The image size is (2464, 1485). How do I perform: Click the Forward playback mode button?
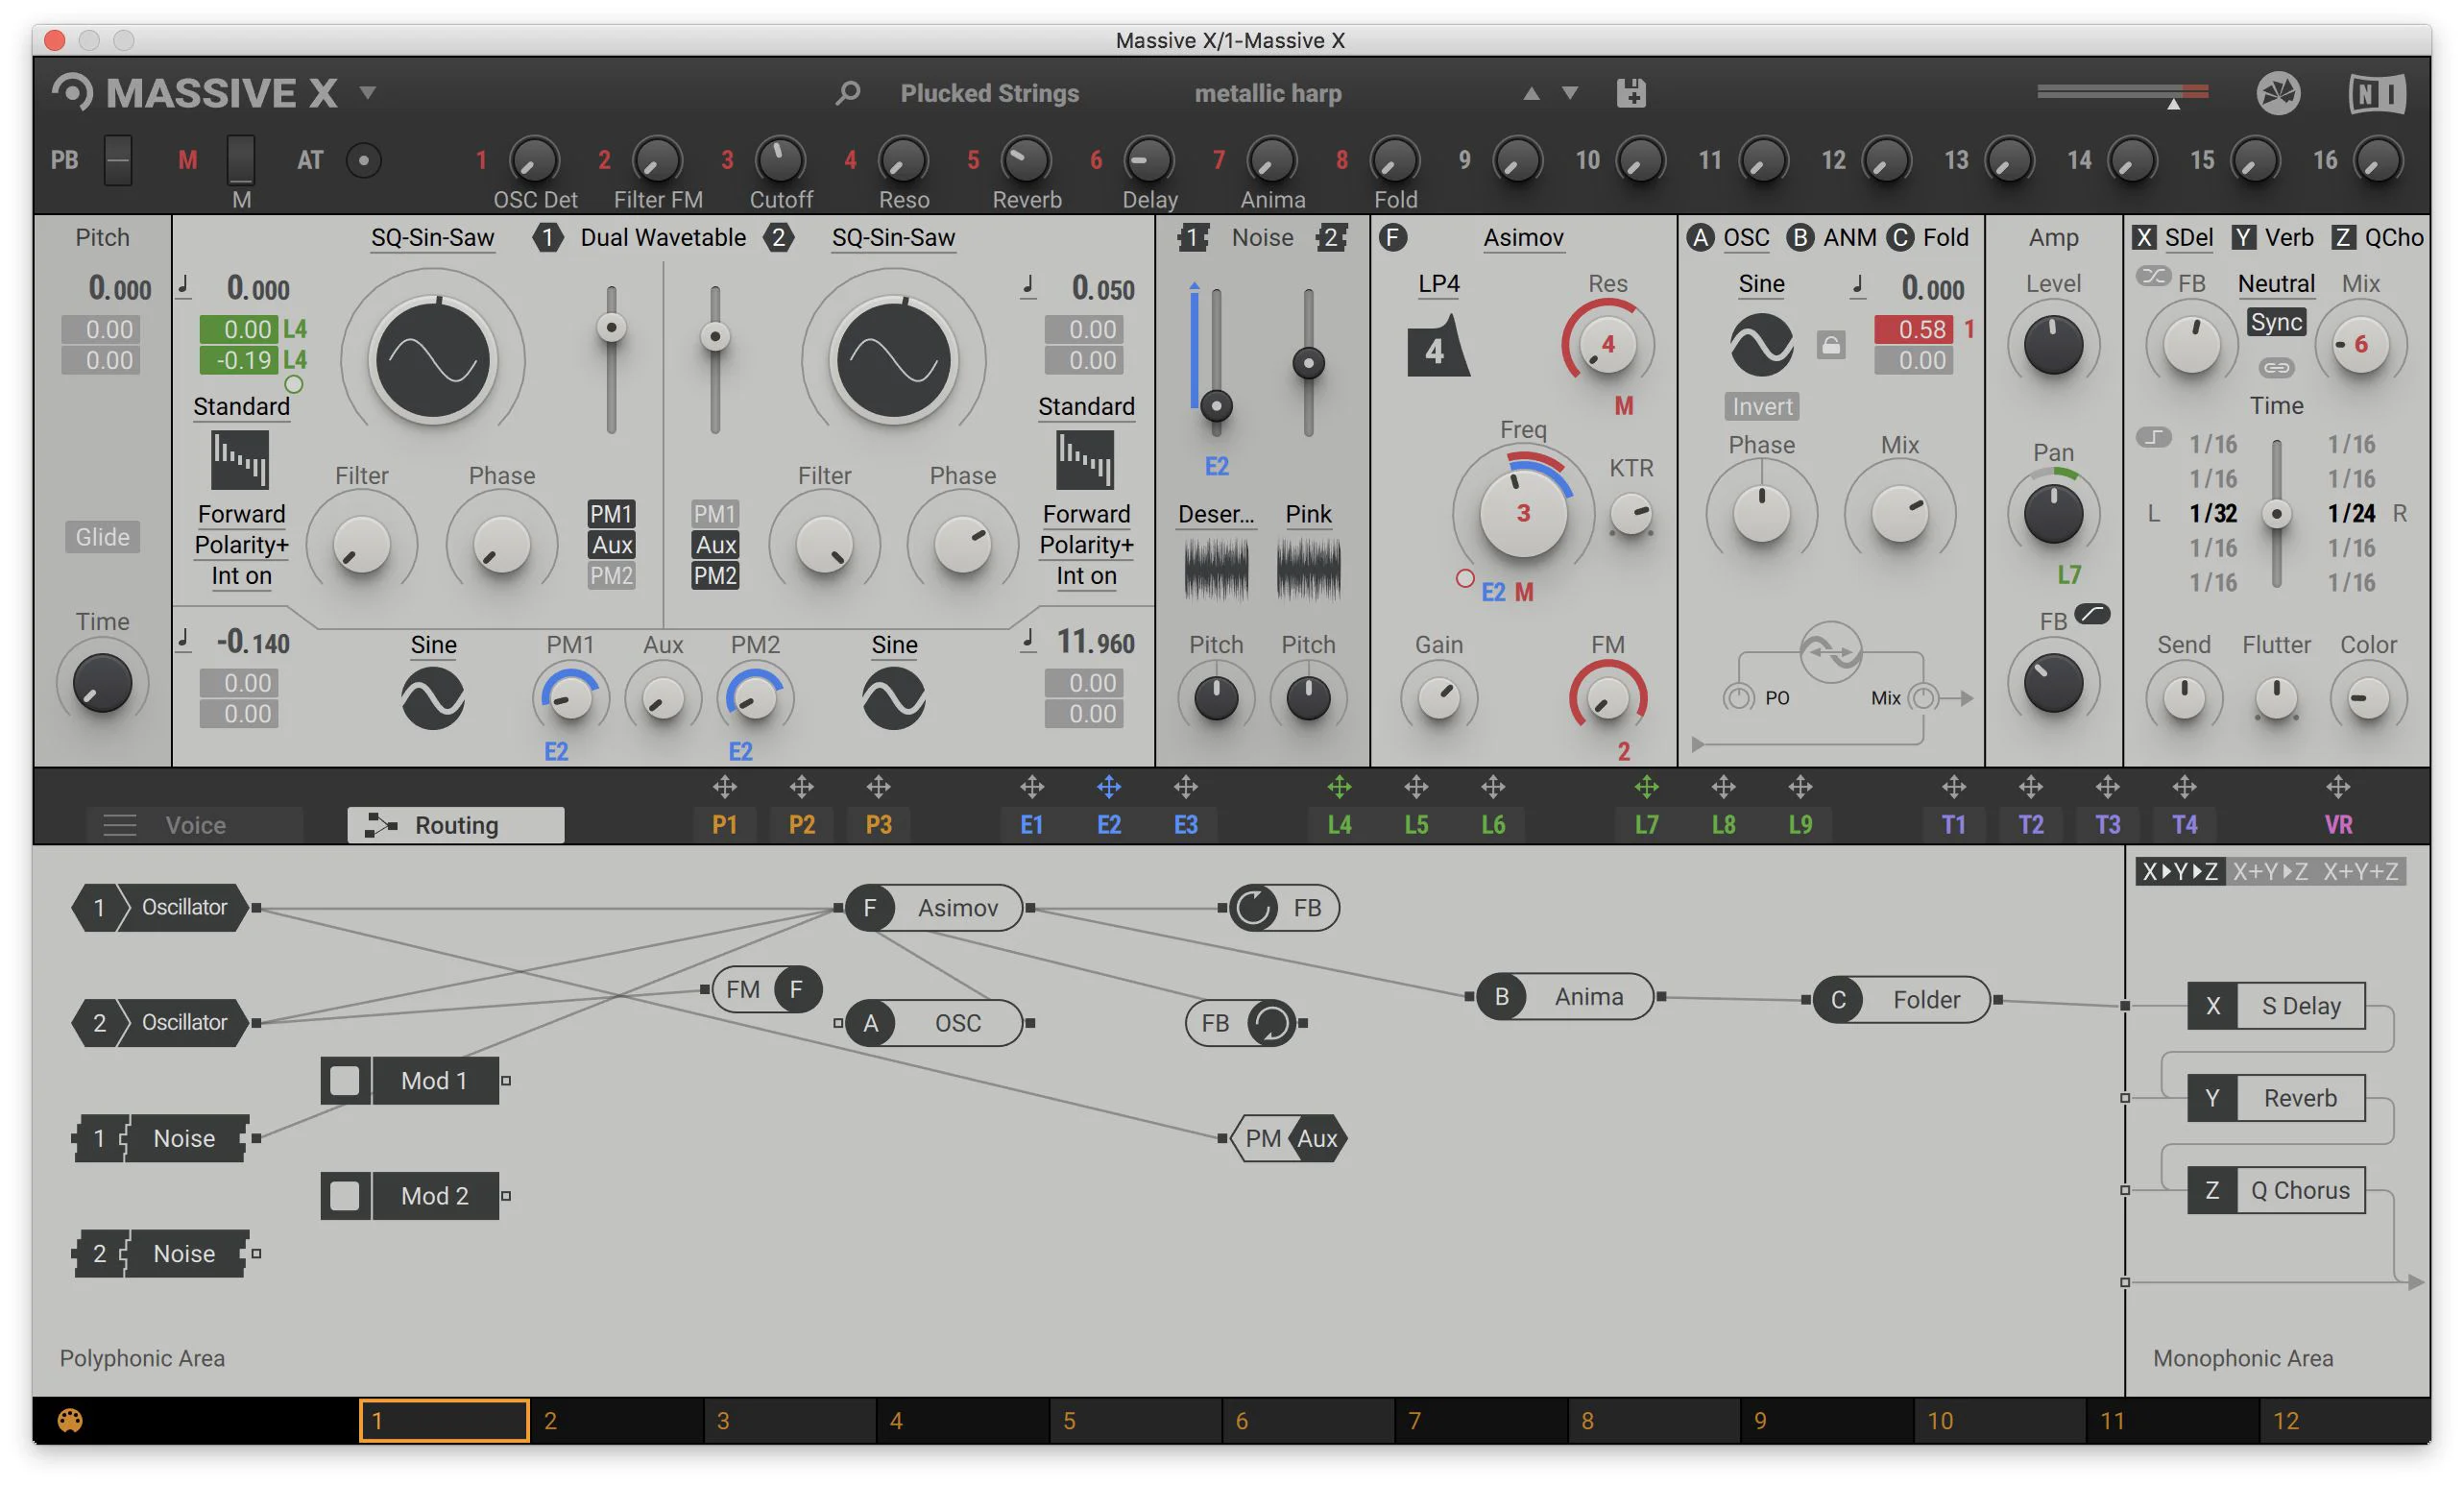click(x=240, y=513)
